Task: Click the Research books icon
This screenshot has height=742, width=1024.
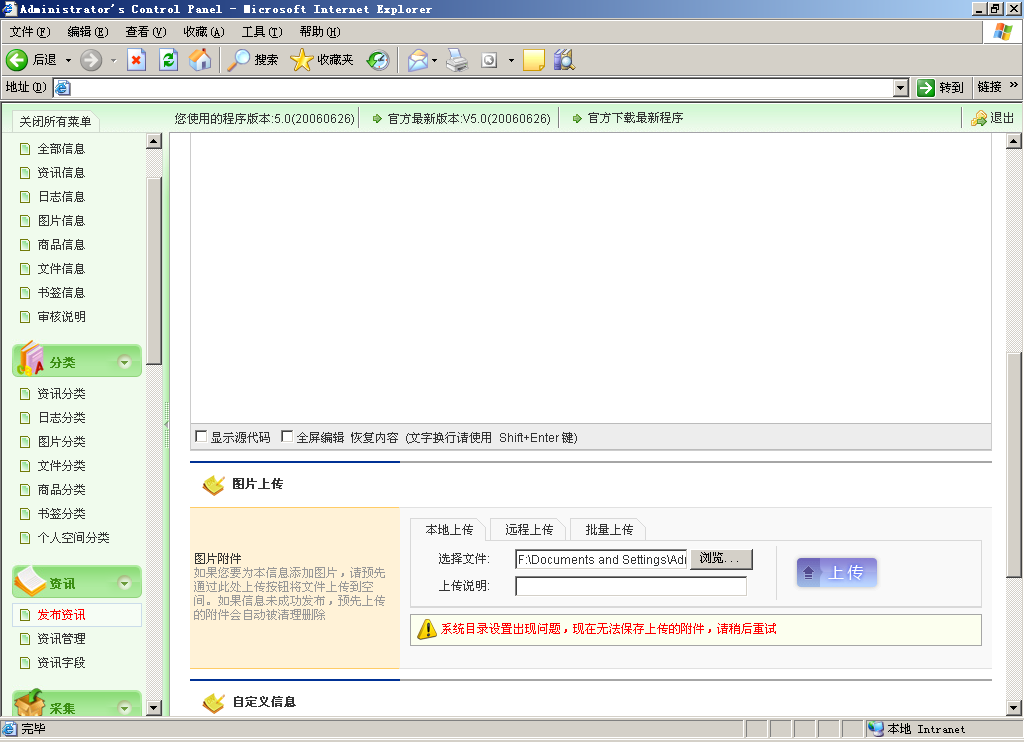Action: point(564,60)
